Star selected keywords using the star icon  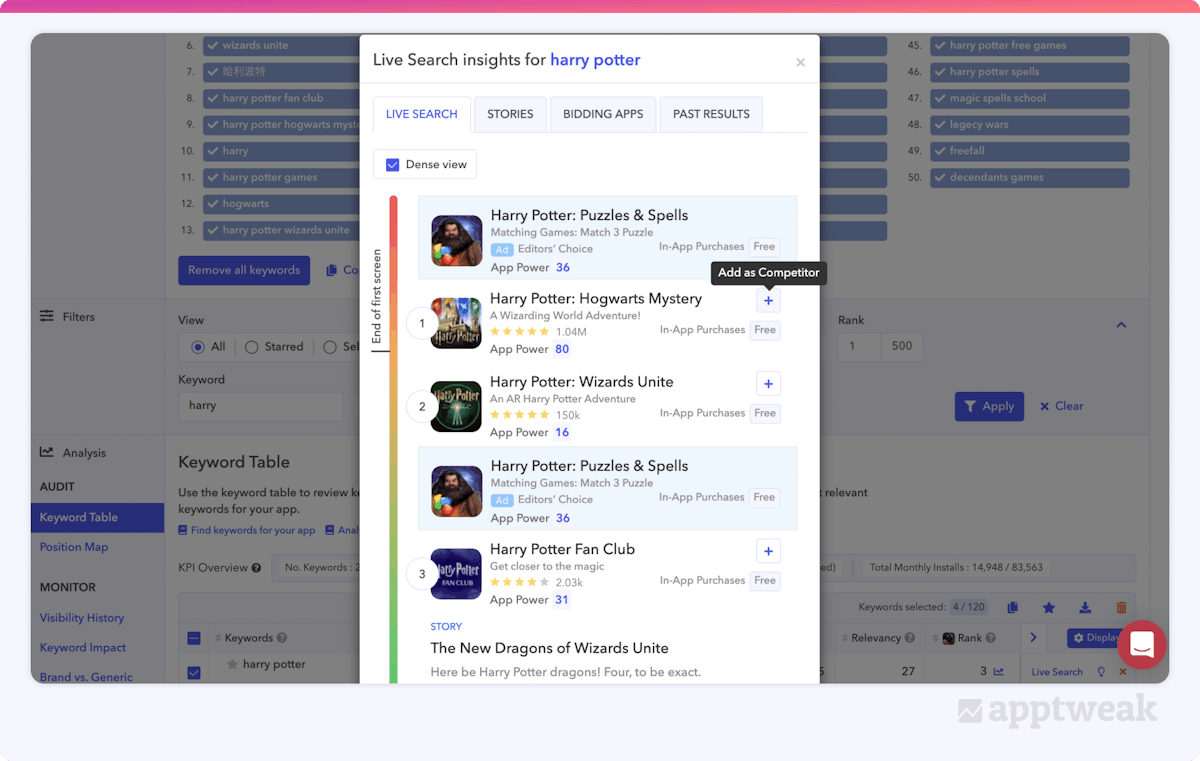click(x=1049, y=608)
